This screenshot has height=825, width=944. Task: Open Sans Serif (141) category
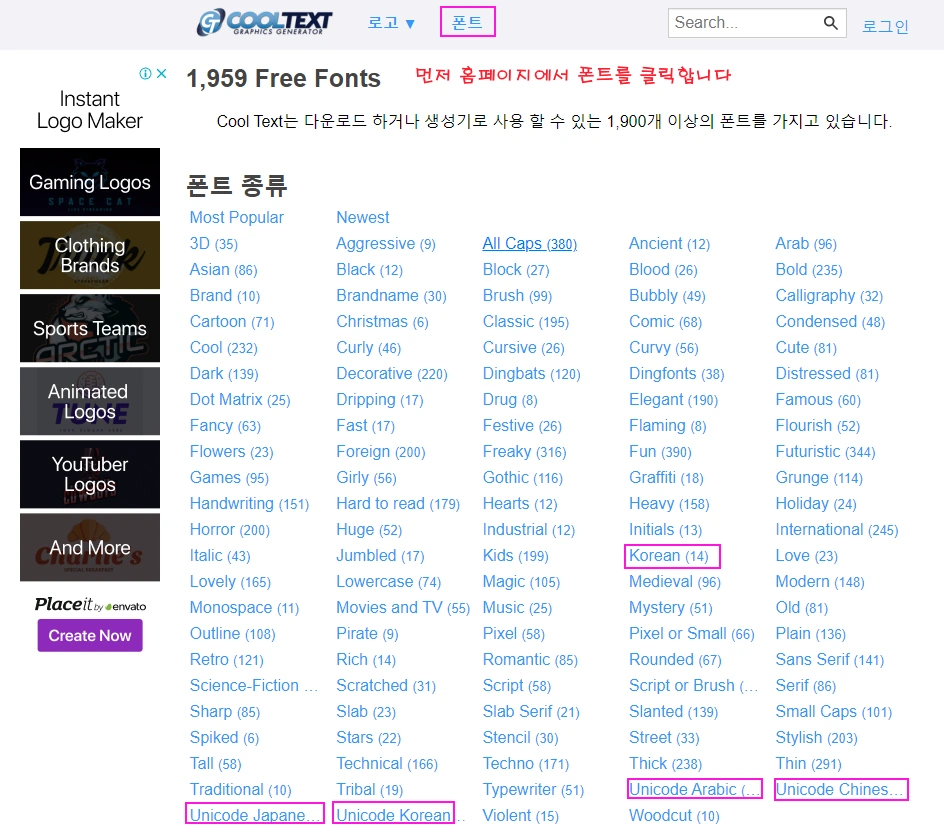click(x=830, y=660)
